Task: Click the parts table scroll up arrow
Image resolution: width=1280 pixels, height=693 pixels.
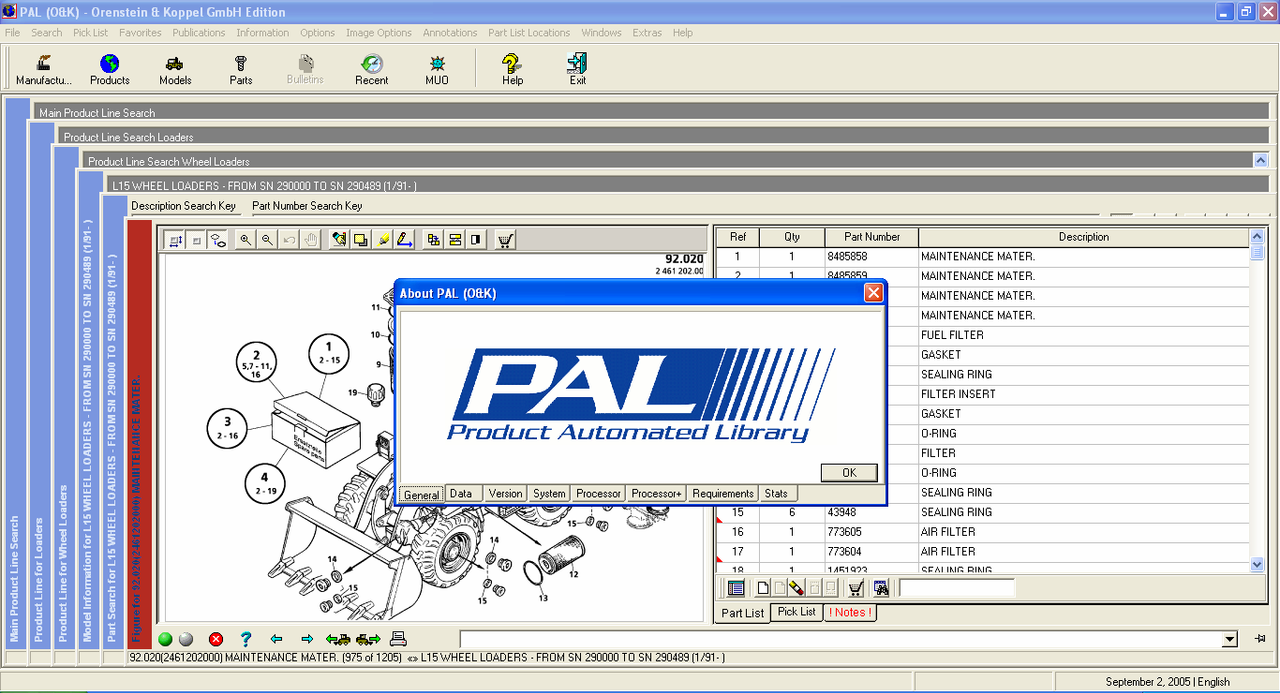Action: point(1257,237)
